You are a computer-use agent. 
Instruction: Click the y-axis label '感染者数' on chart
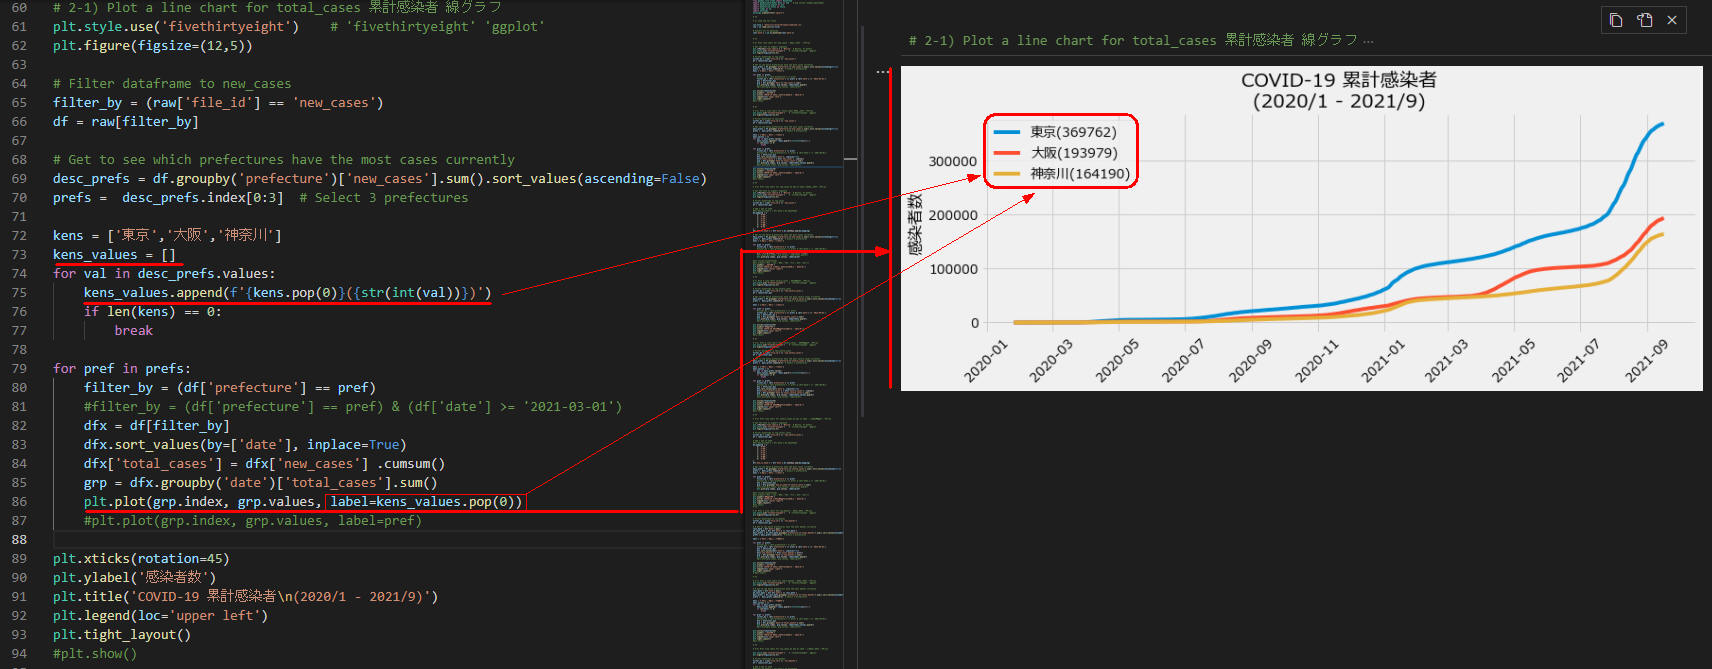(915, 225)
